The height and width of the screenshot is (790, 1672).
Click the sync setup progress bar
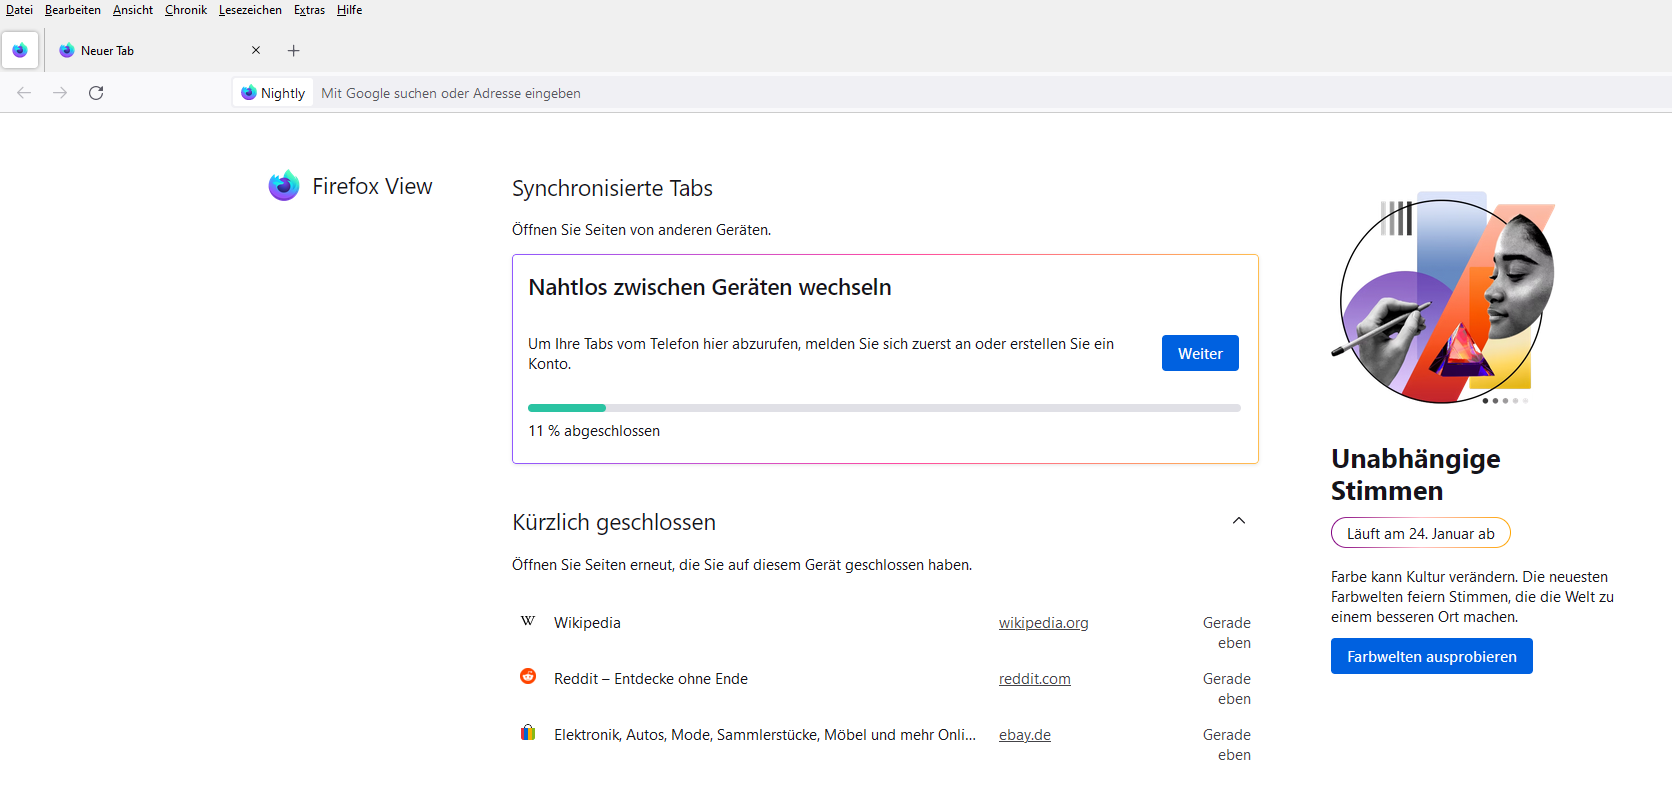point(884,408)
